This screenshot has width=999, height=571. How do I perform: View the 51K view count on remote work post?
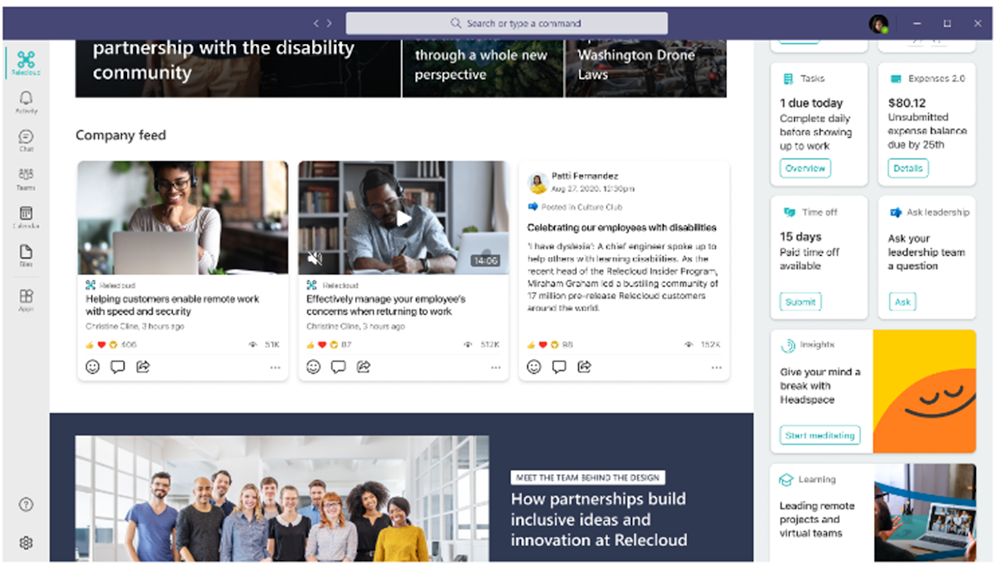pyautogui.click(x=272, y=344)
